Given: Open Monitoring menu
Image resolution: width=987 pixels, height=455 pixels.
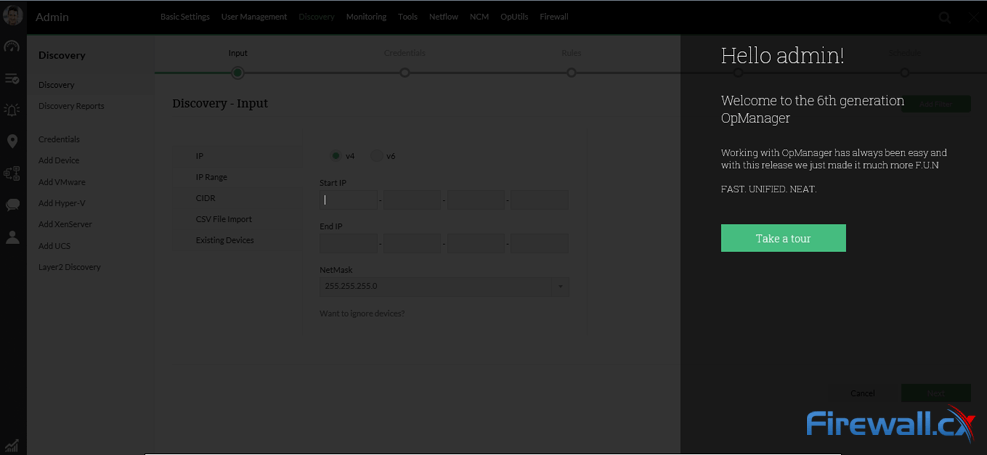Looking at the screenshot, I should (366, 17).
